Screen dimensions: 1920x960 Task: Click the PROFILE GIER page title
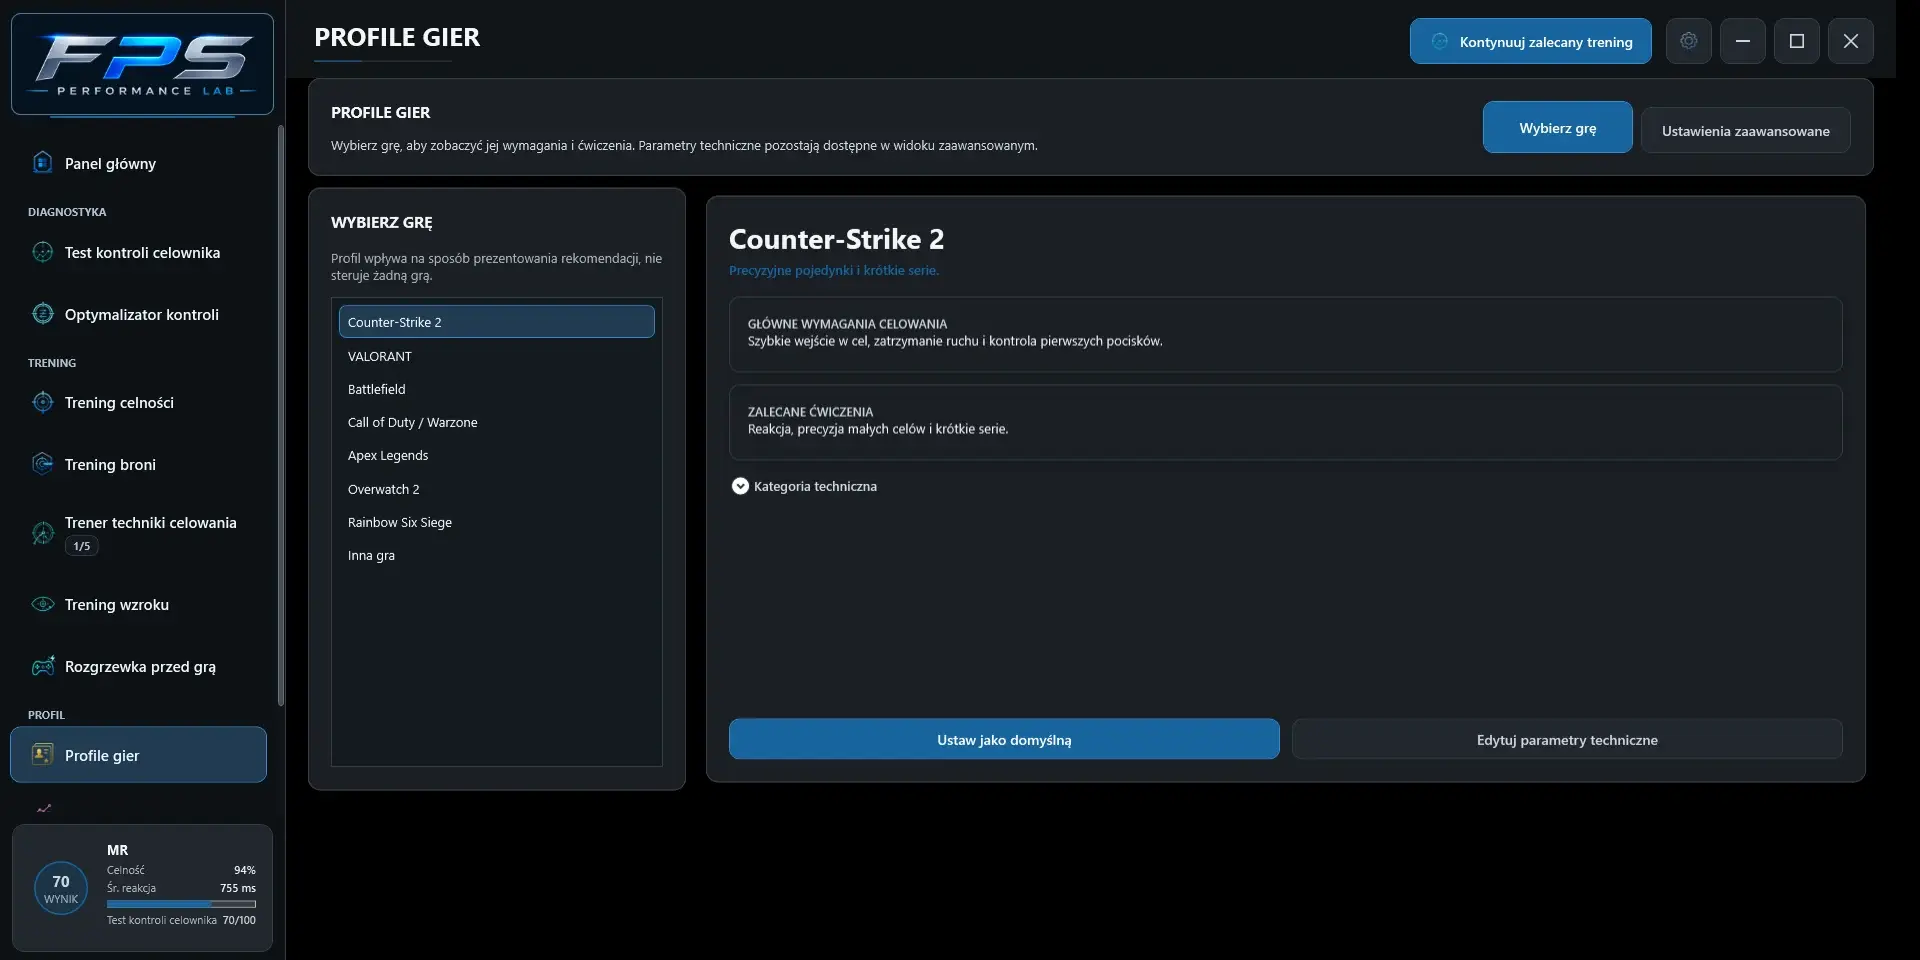(397, 37)
